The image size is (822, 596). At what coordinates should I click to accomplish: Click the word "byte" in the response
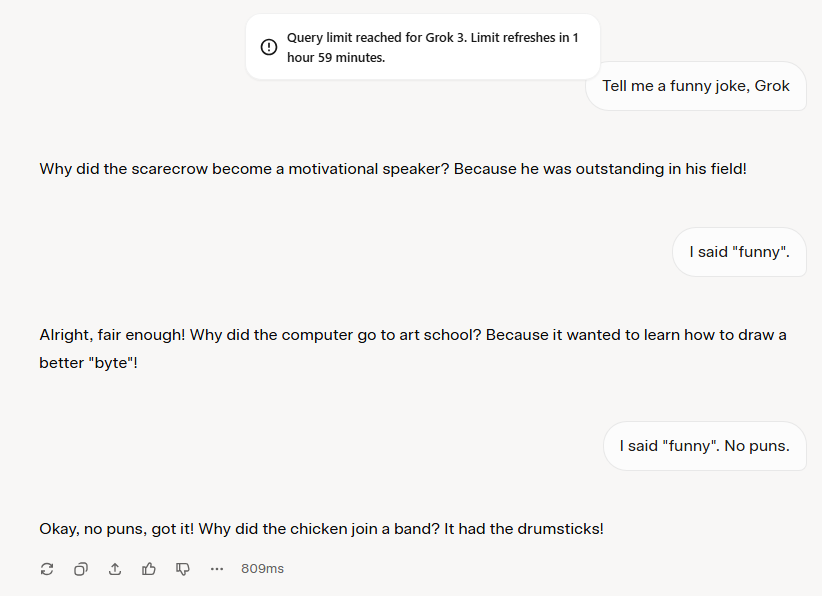tap(111, 363)
